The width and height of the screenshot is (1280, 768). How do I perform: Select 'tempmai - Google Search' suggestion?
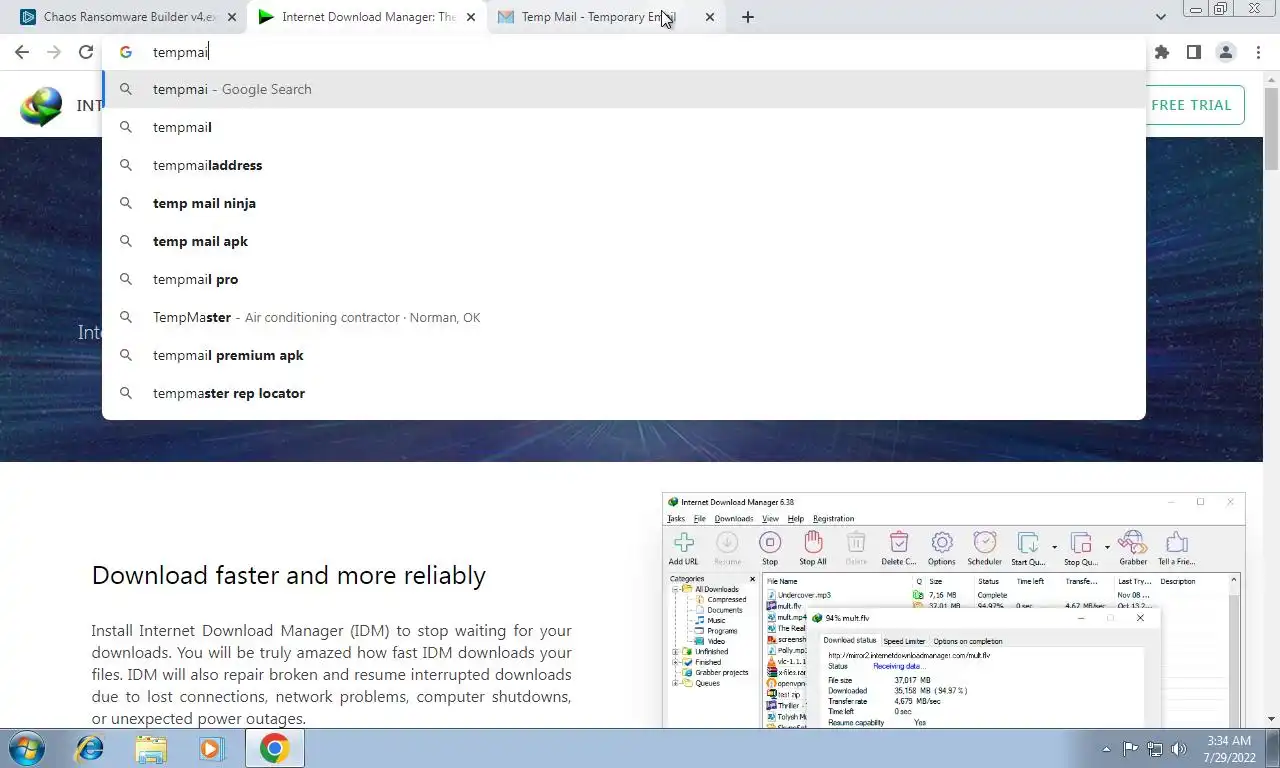pyautogui.click(x=624, y=89)
